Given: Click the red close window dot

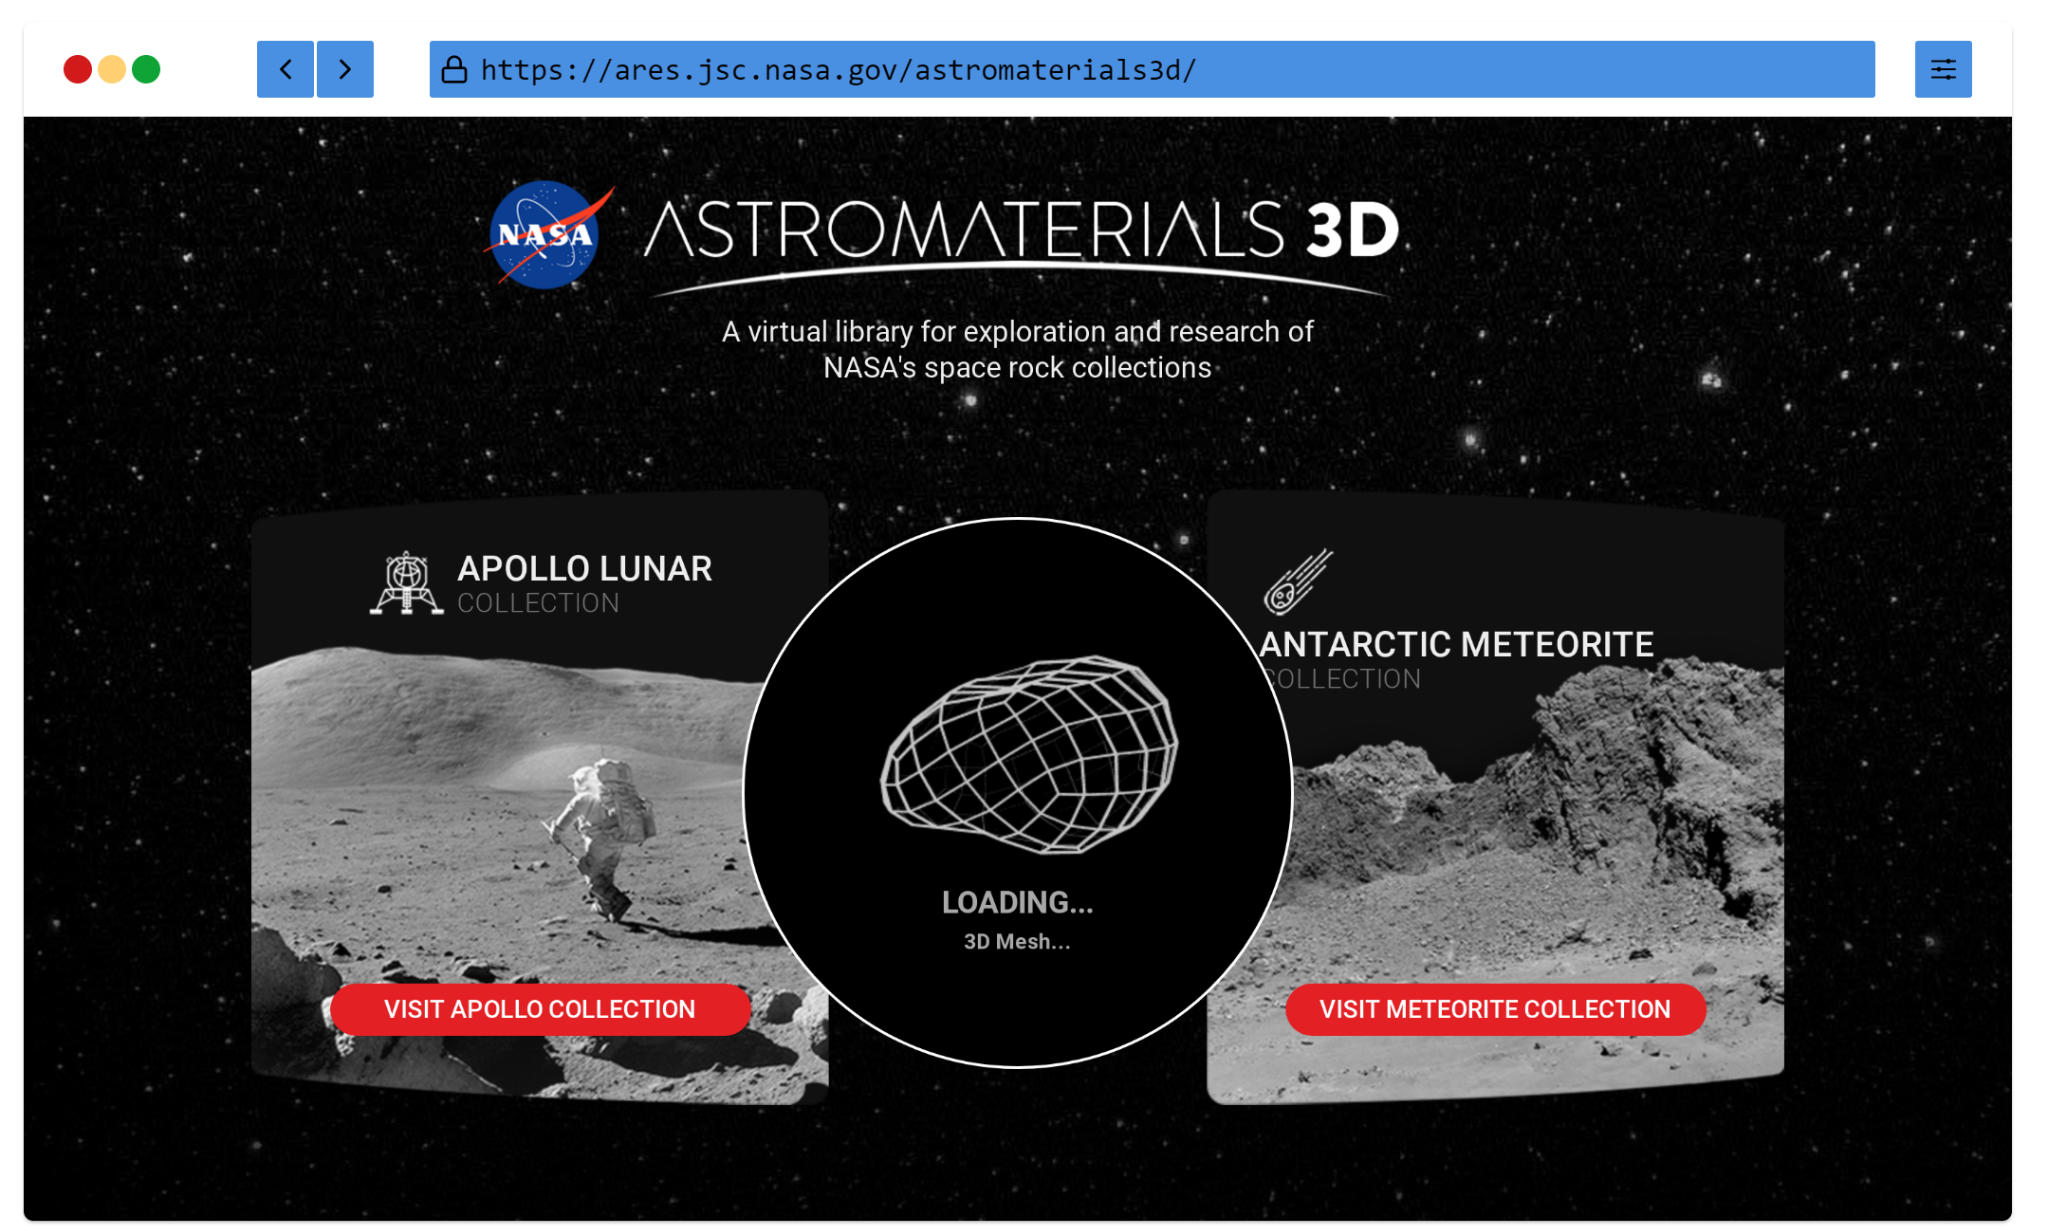Looking at the screenshot, I should click(78, 69).
